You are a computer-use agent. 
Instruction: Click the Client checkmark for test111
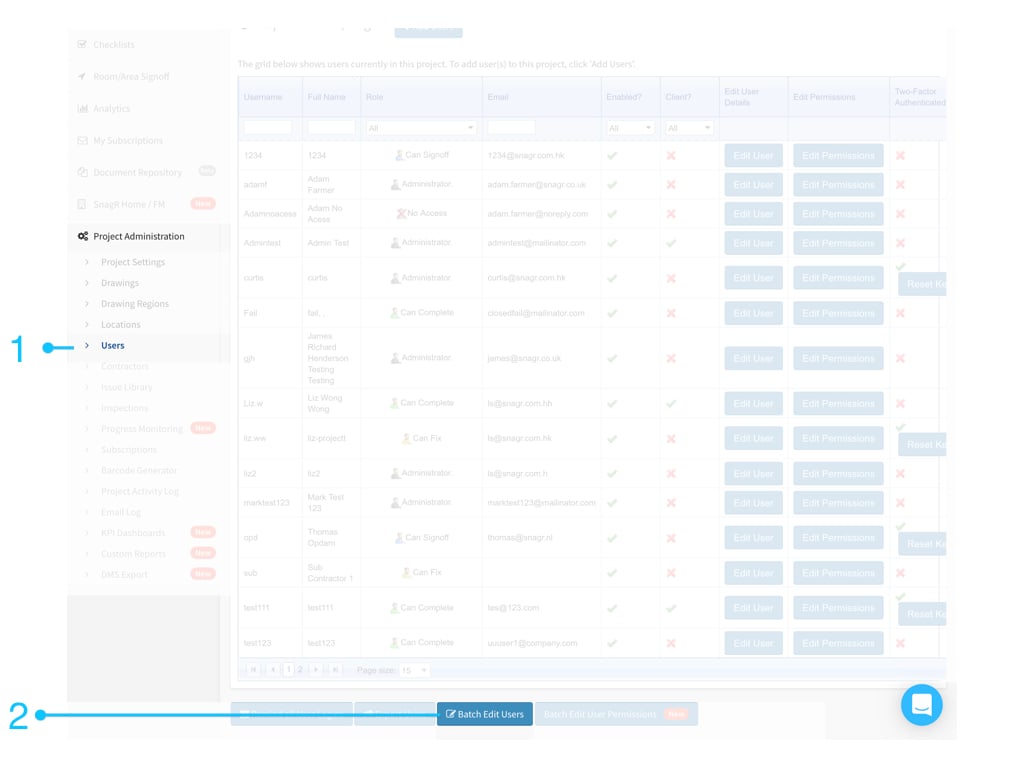(x=671, y=608)
